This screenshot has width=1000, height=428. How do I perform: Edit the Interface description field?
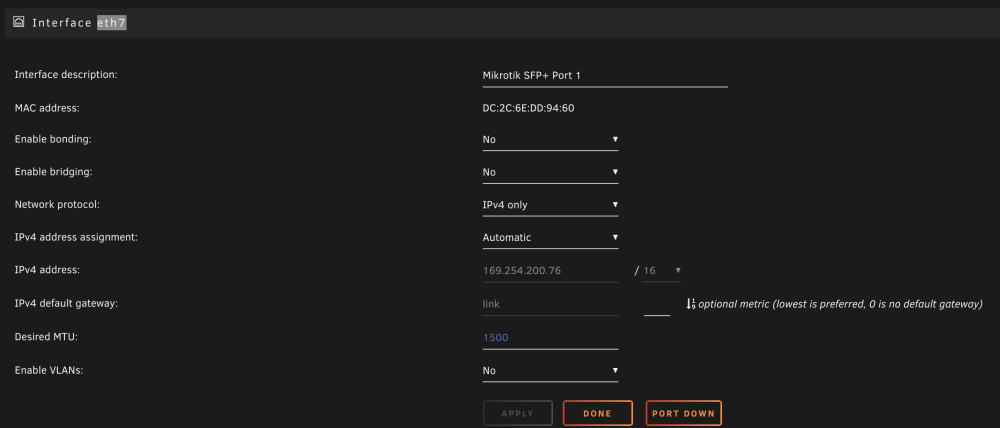click(x=605, y=76)
